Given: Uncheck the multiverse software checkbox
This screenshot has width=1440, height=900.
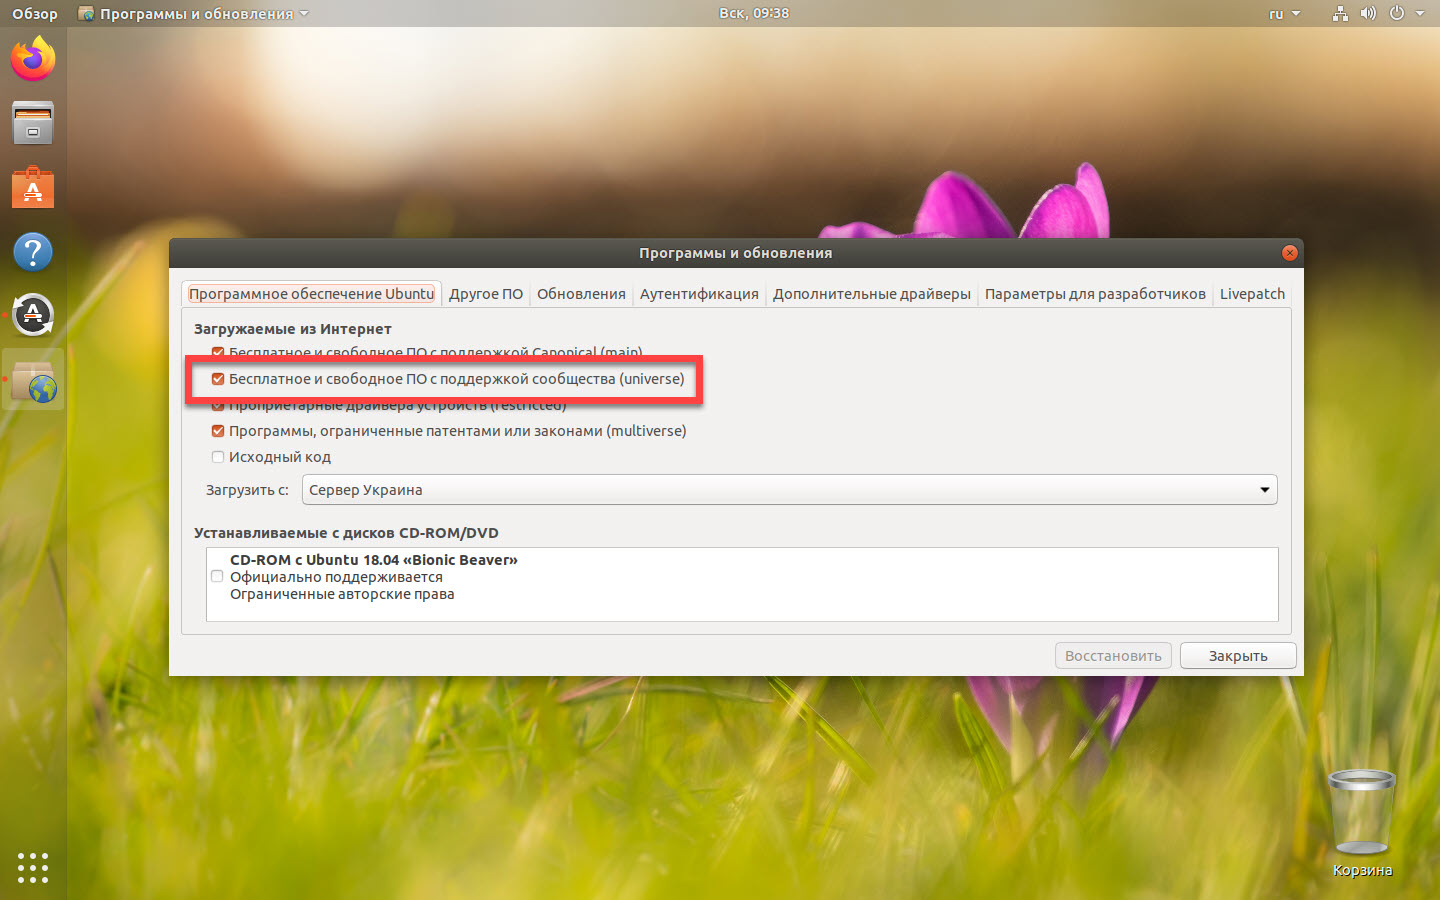Looking at the screenshot, I should tap(218, 431).
